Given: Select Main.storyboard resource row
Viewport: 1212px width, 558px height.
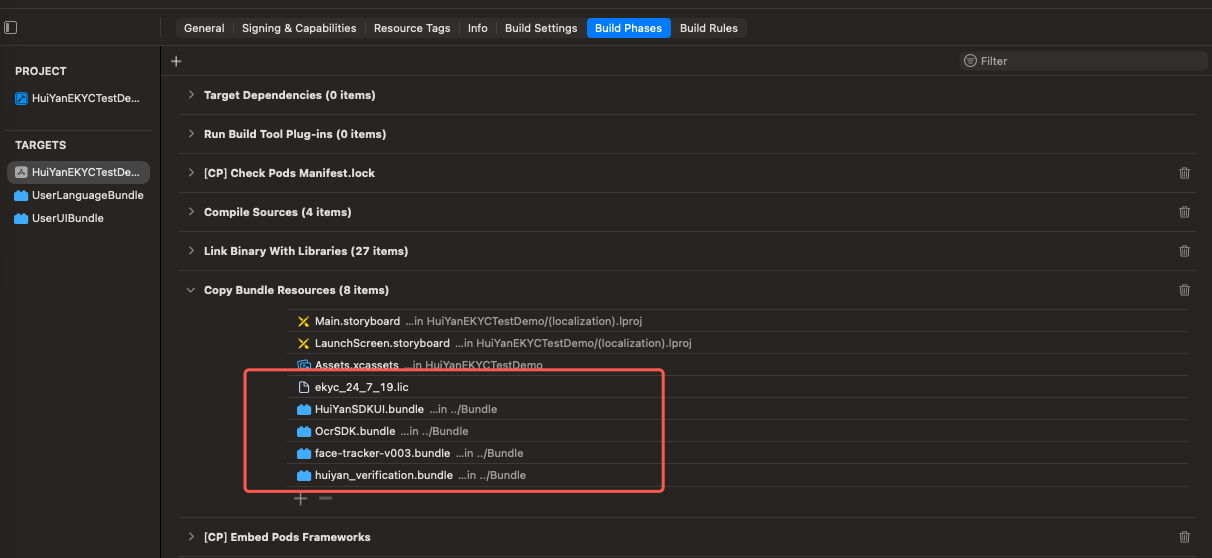Looking at the screenshot, I should coord(738,321).
